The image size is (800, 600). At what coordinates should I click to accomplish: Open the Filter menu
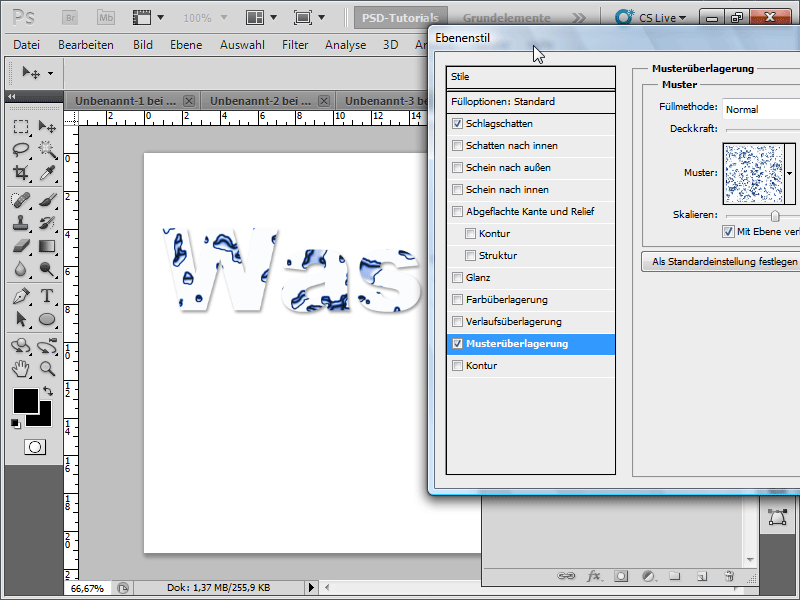pos(295,45)
